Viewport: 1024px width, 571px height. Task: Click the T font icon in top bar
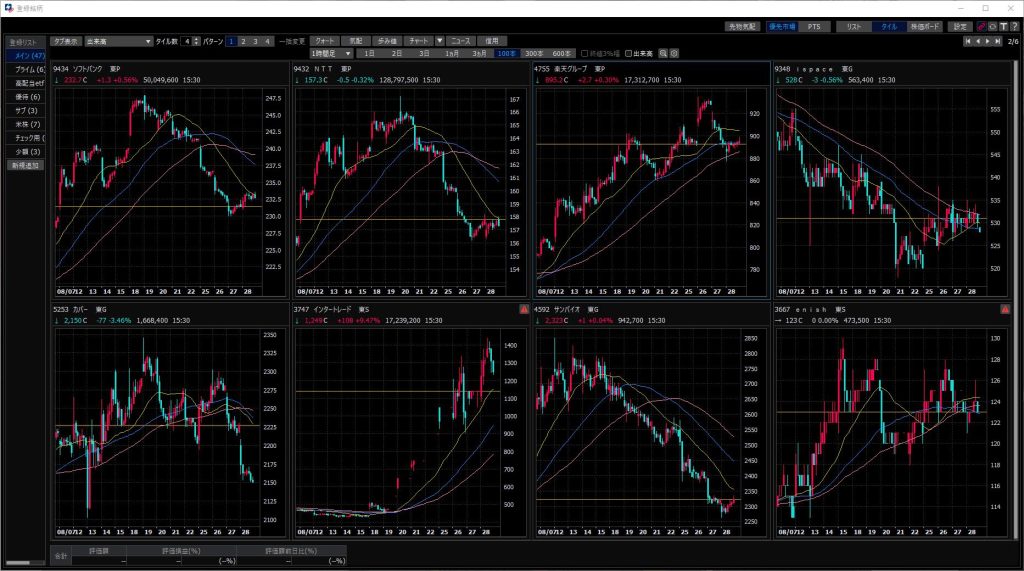[1002, 26]
